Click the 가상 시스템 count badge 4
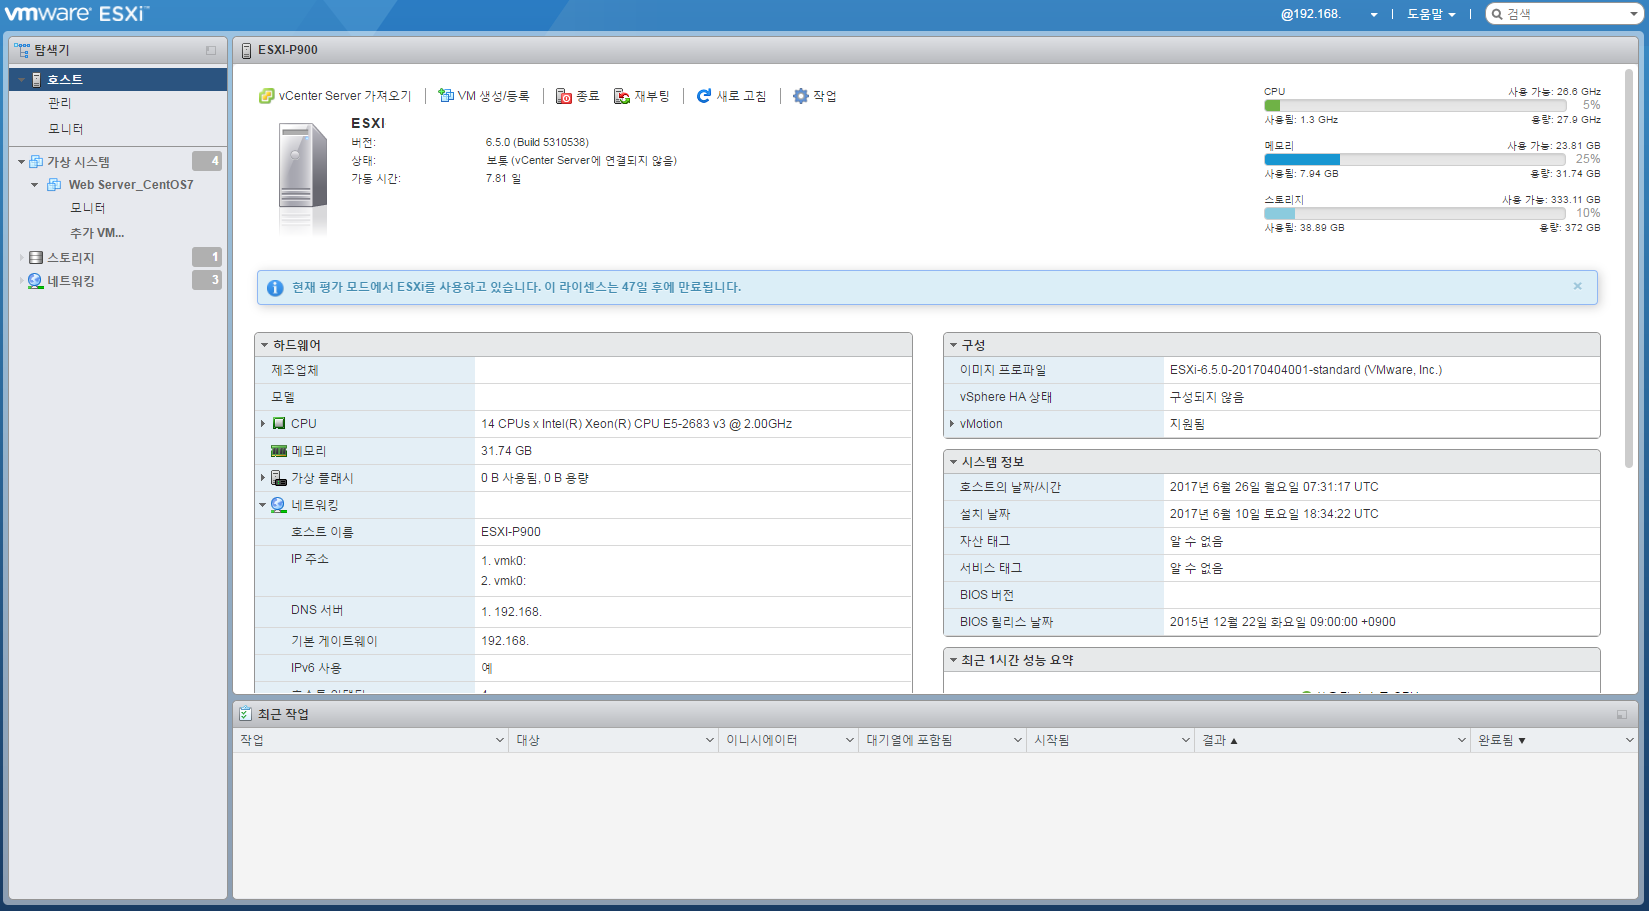 click(x=207, y=161)
